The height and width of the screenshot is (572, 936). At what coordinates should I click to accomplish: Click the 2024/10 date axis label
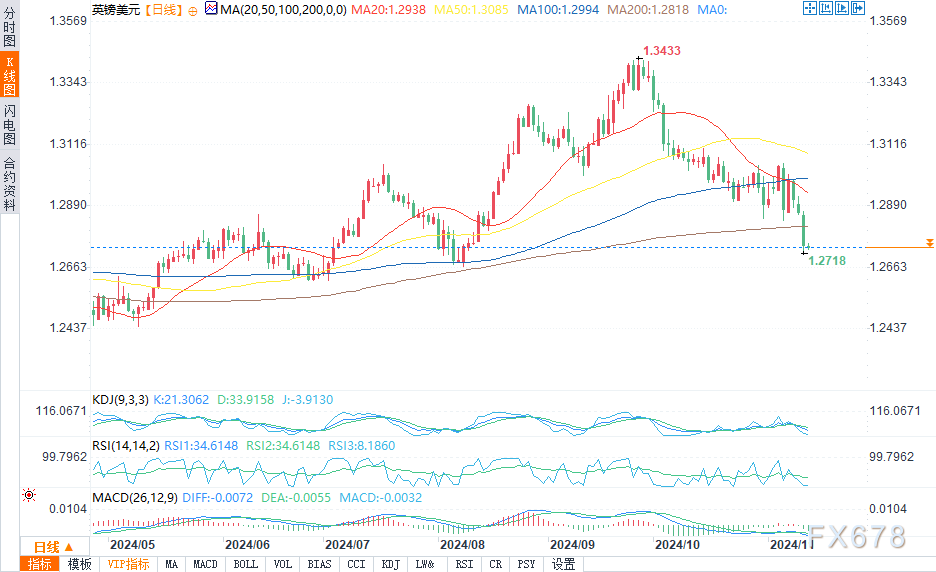pos(677,544)
